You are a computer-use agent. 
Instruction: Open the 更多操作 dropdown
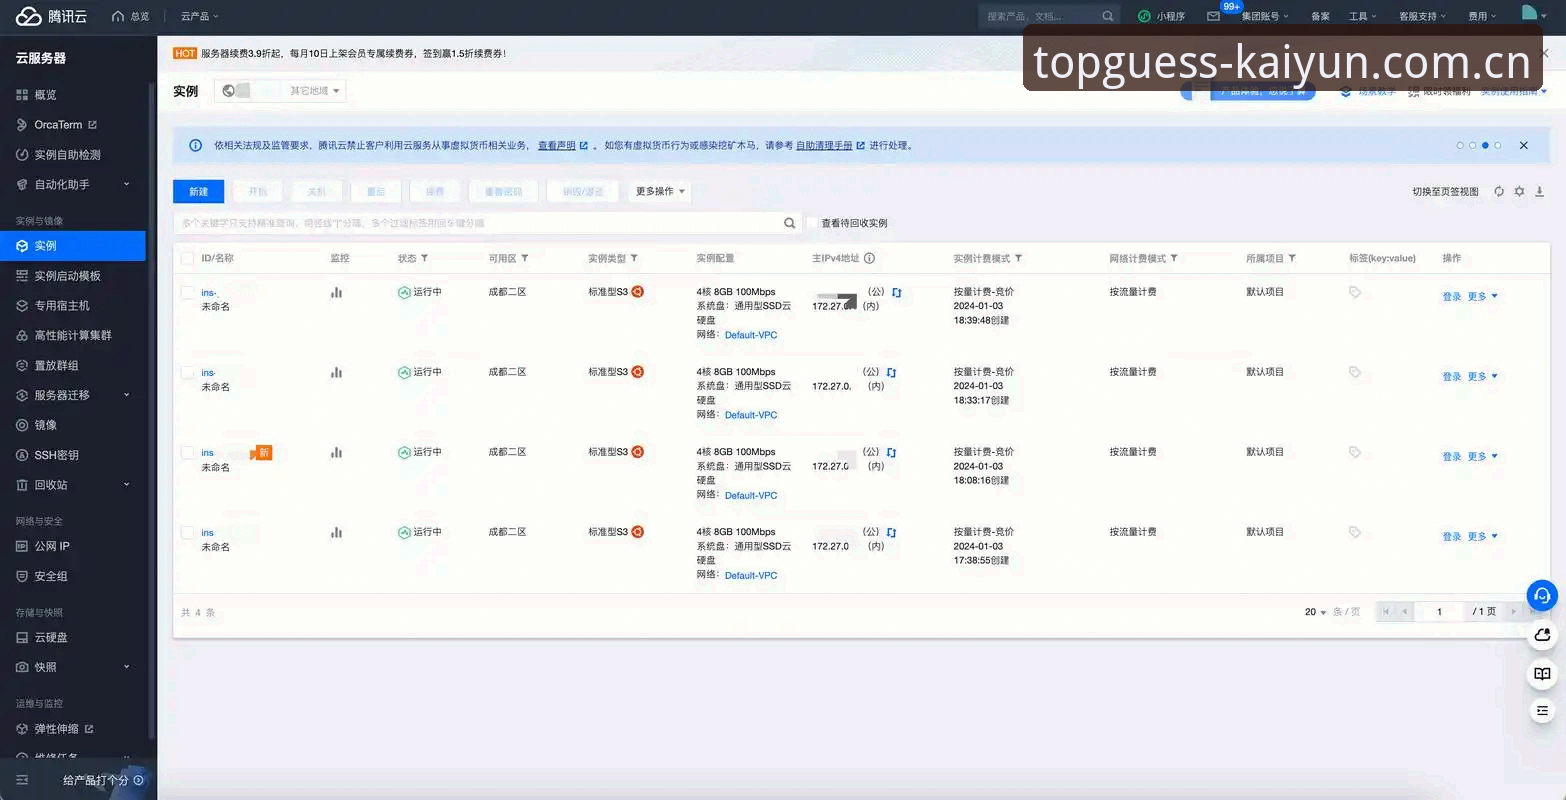click(x=660, y=191)
